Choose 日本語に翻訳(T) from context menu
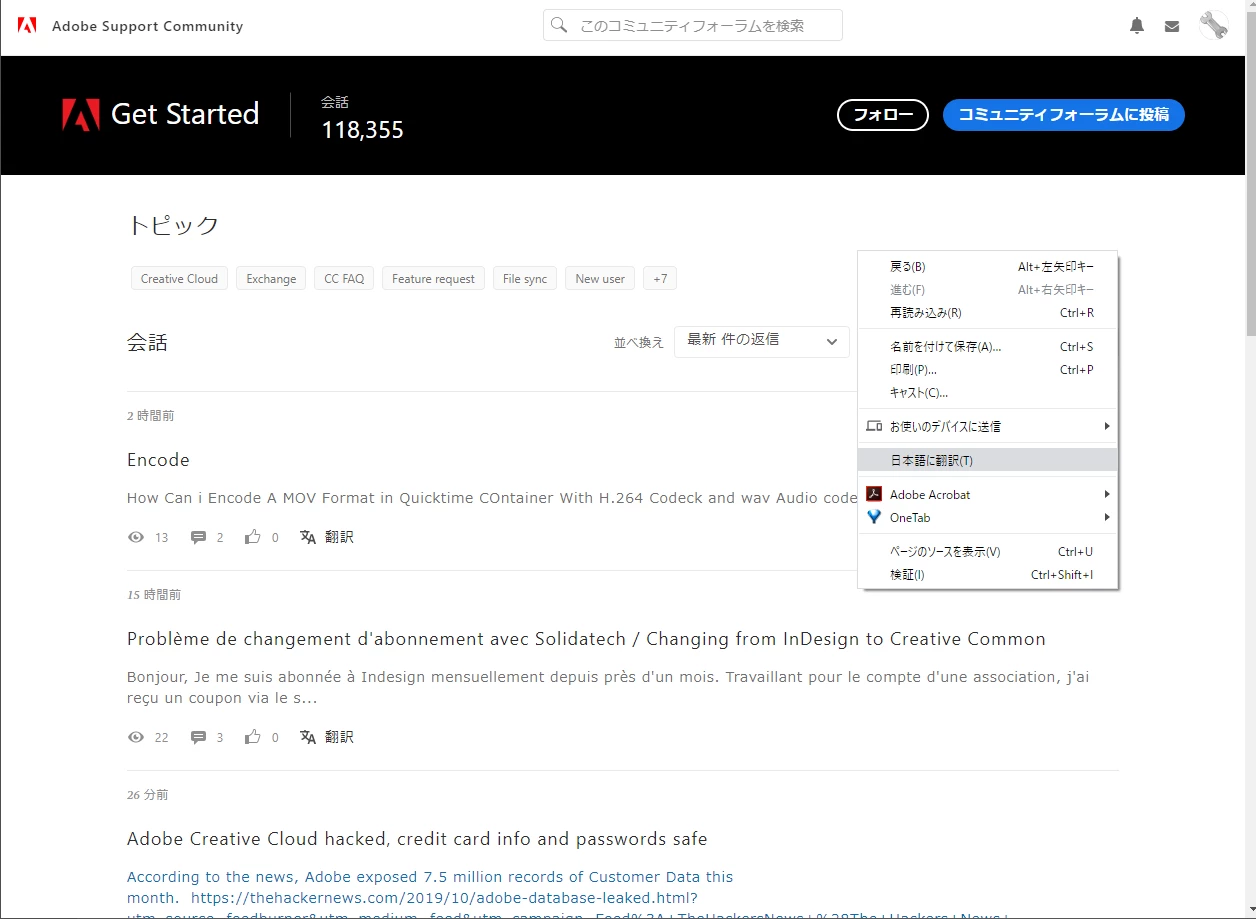The height and width of the screenshot is (919, 1256). (988, 460)
